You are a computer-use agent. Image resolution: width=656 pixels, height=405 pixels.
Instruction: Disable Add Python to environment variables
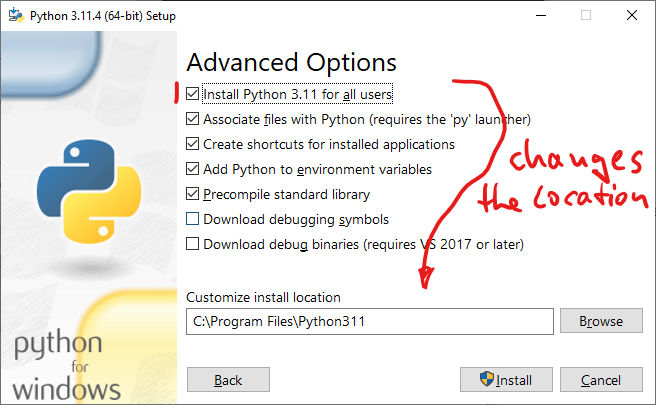193,169
